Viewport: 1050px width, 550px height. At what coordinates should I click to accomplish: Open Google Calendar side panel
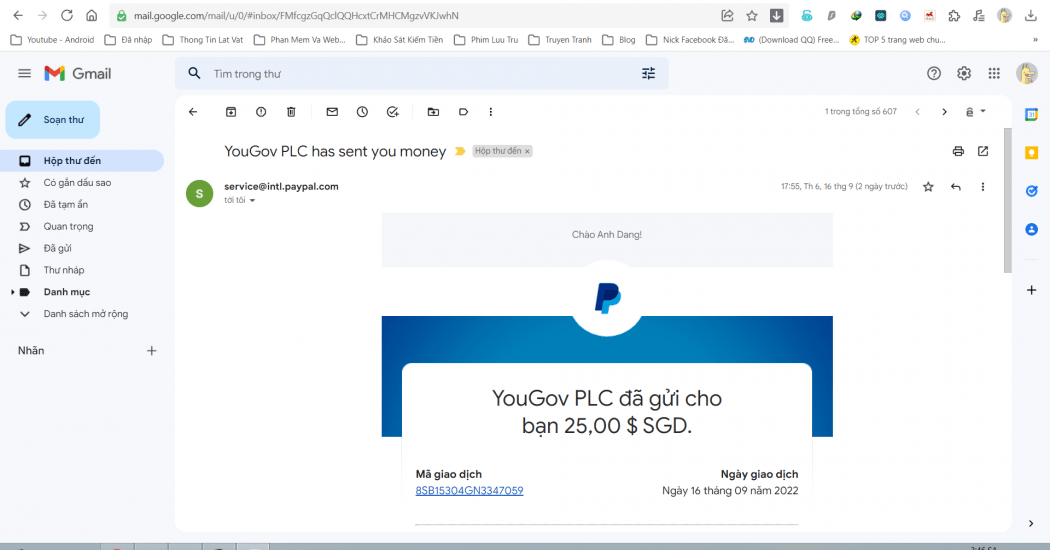tap(1031, 115)
